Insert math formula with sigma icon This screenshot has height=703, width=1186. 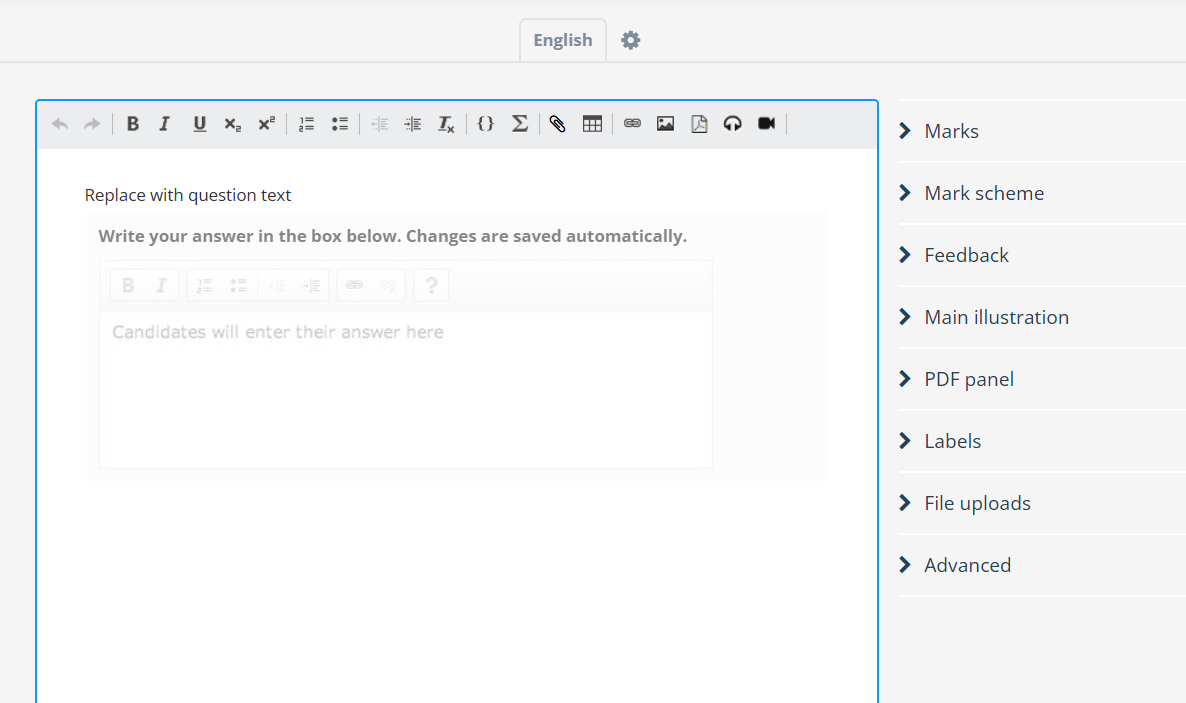(520, 124)
